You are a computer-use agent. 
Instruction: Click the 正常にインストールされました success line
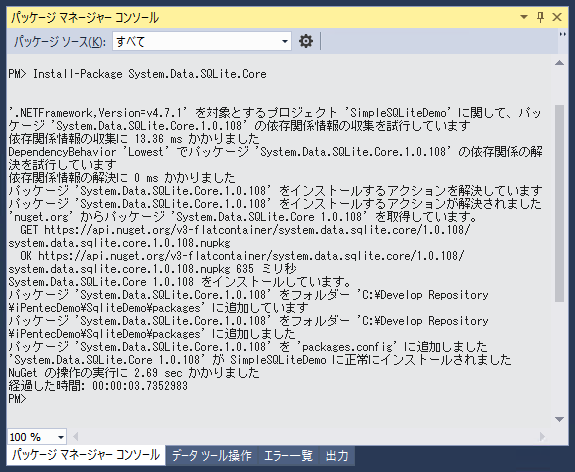click(x=260, y=360)
